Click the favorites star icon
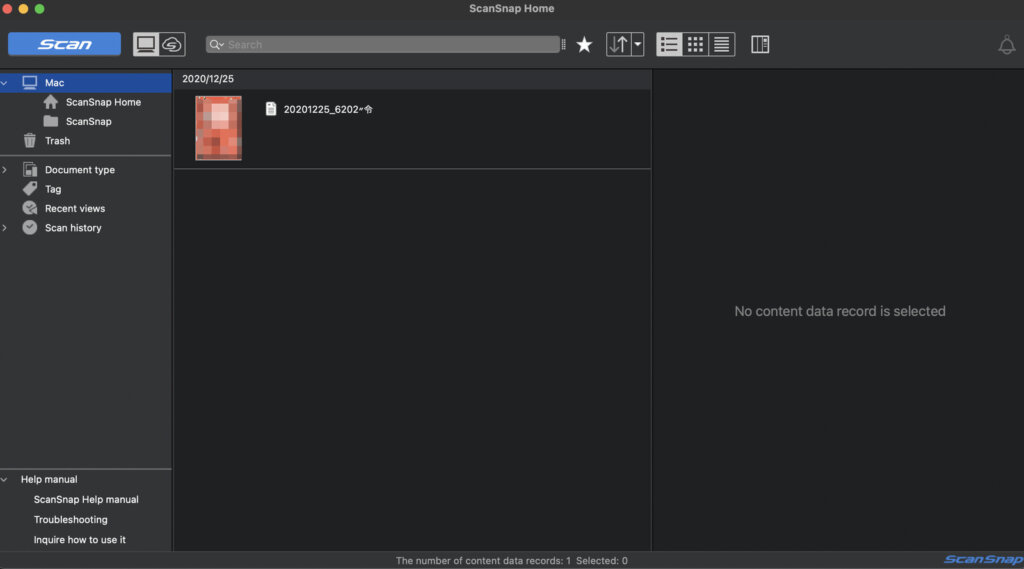1024x569 pixels. coord(584,44)
